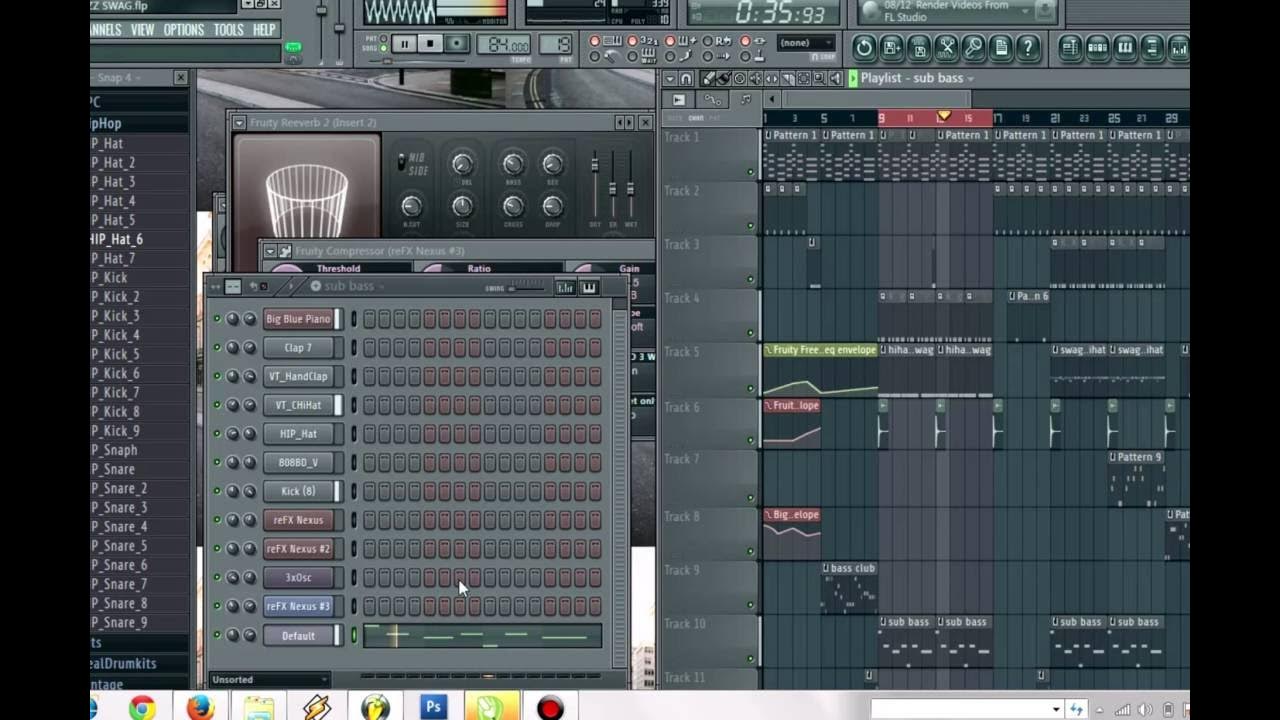The width and height of the screenshot is (1280, 720).
Task: Select the playlist paint brush tool
Action: [723, 78]
